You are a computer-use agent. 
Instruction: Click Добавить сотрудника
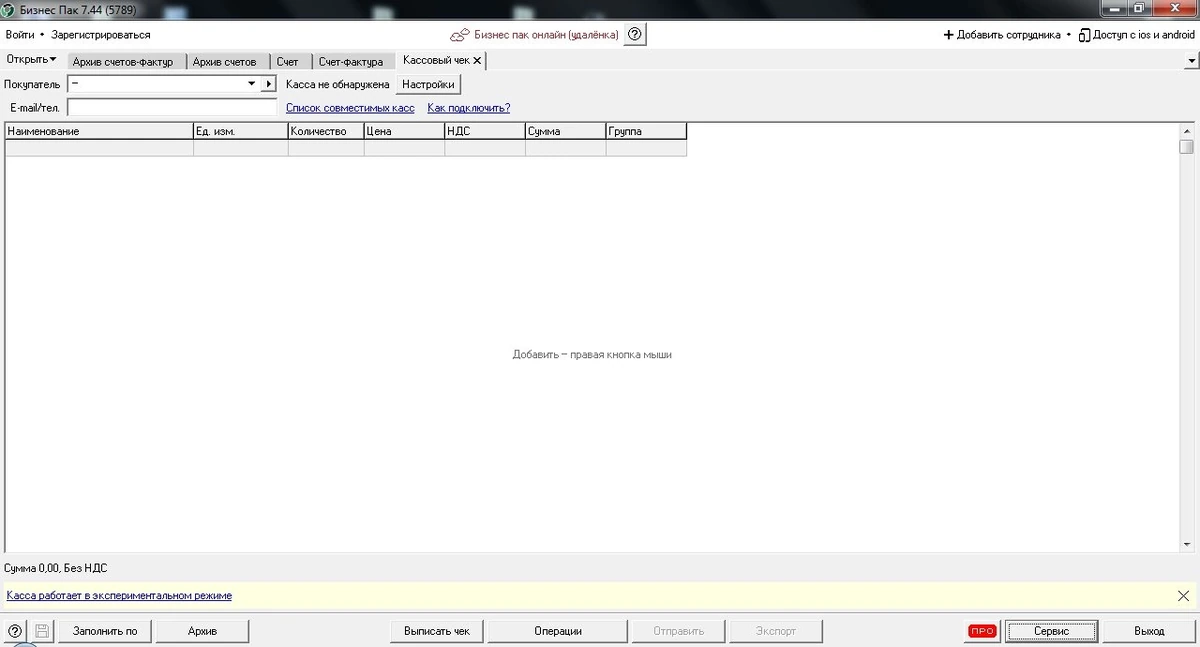click(x=1002, y=35)
